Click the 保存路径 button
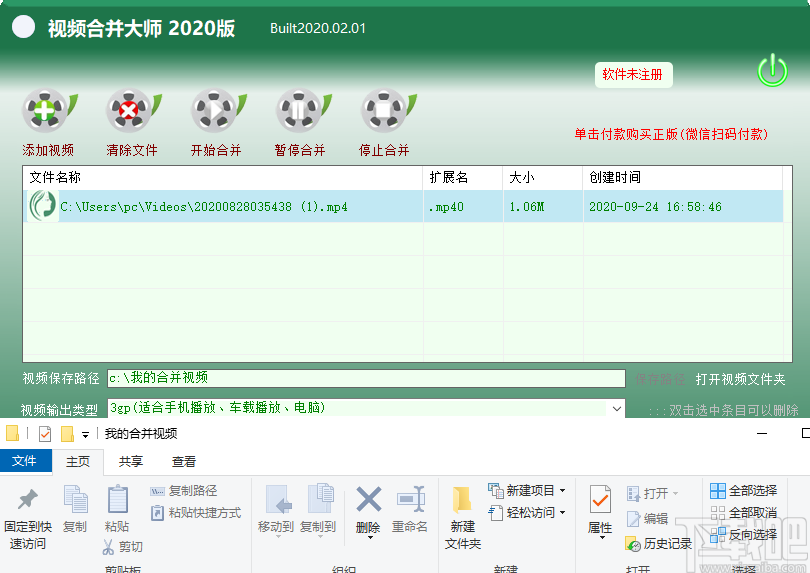 coord(660,379)
